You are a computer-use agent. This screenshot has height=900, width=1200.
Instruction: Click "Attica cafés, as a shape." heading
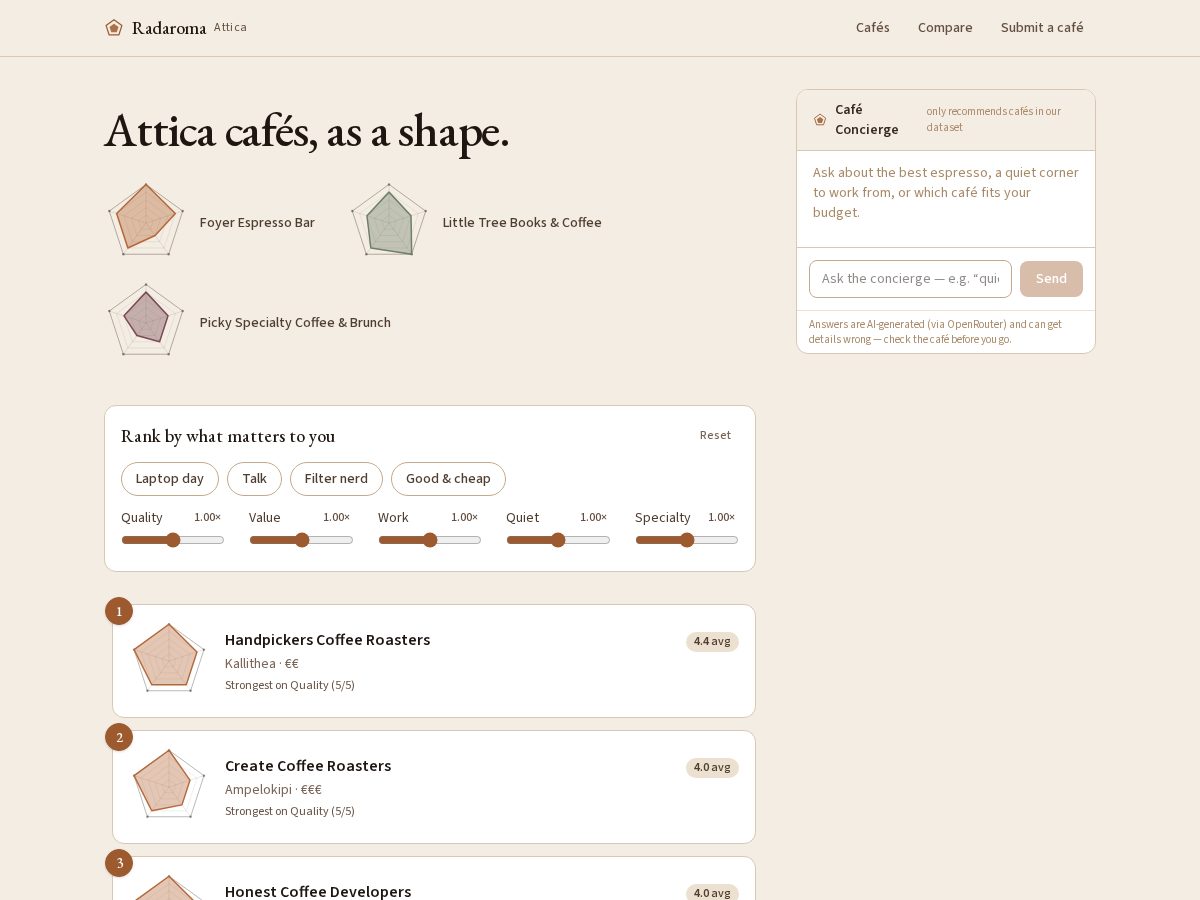(307, 131)
